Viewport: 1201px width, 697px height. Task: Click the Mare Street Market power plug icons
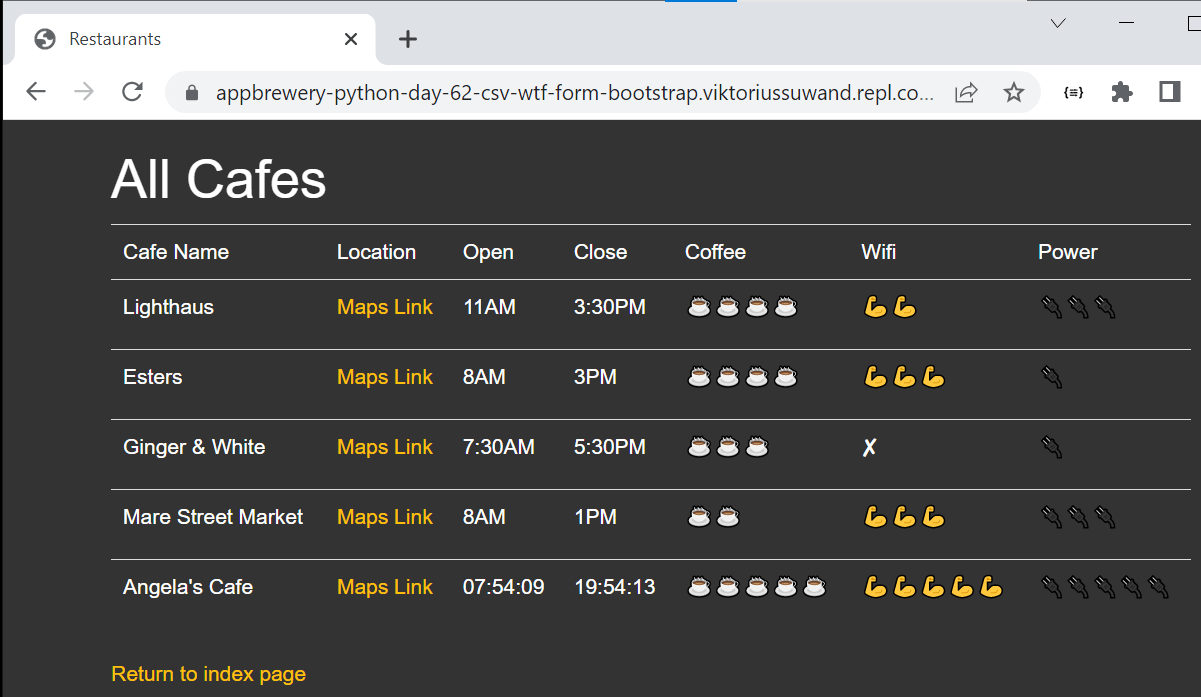tap(1077, 517)
